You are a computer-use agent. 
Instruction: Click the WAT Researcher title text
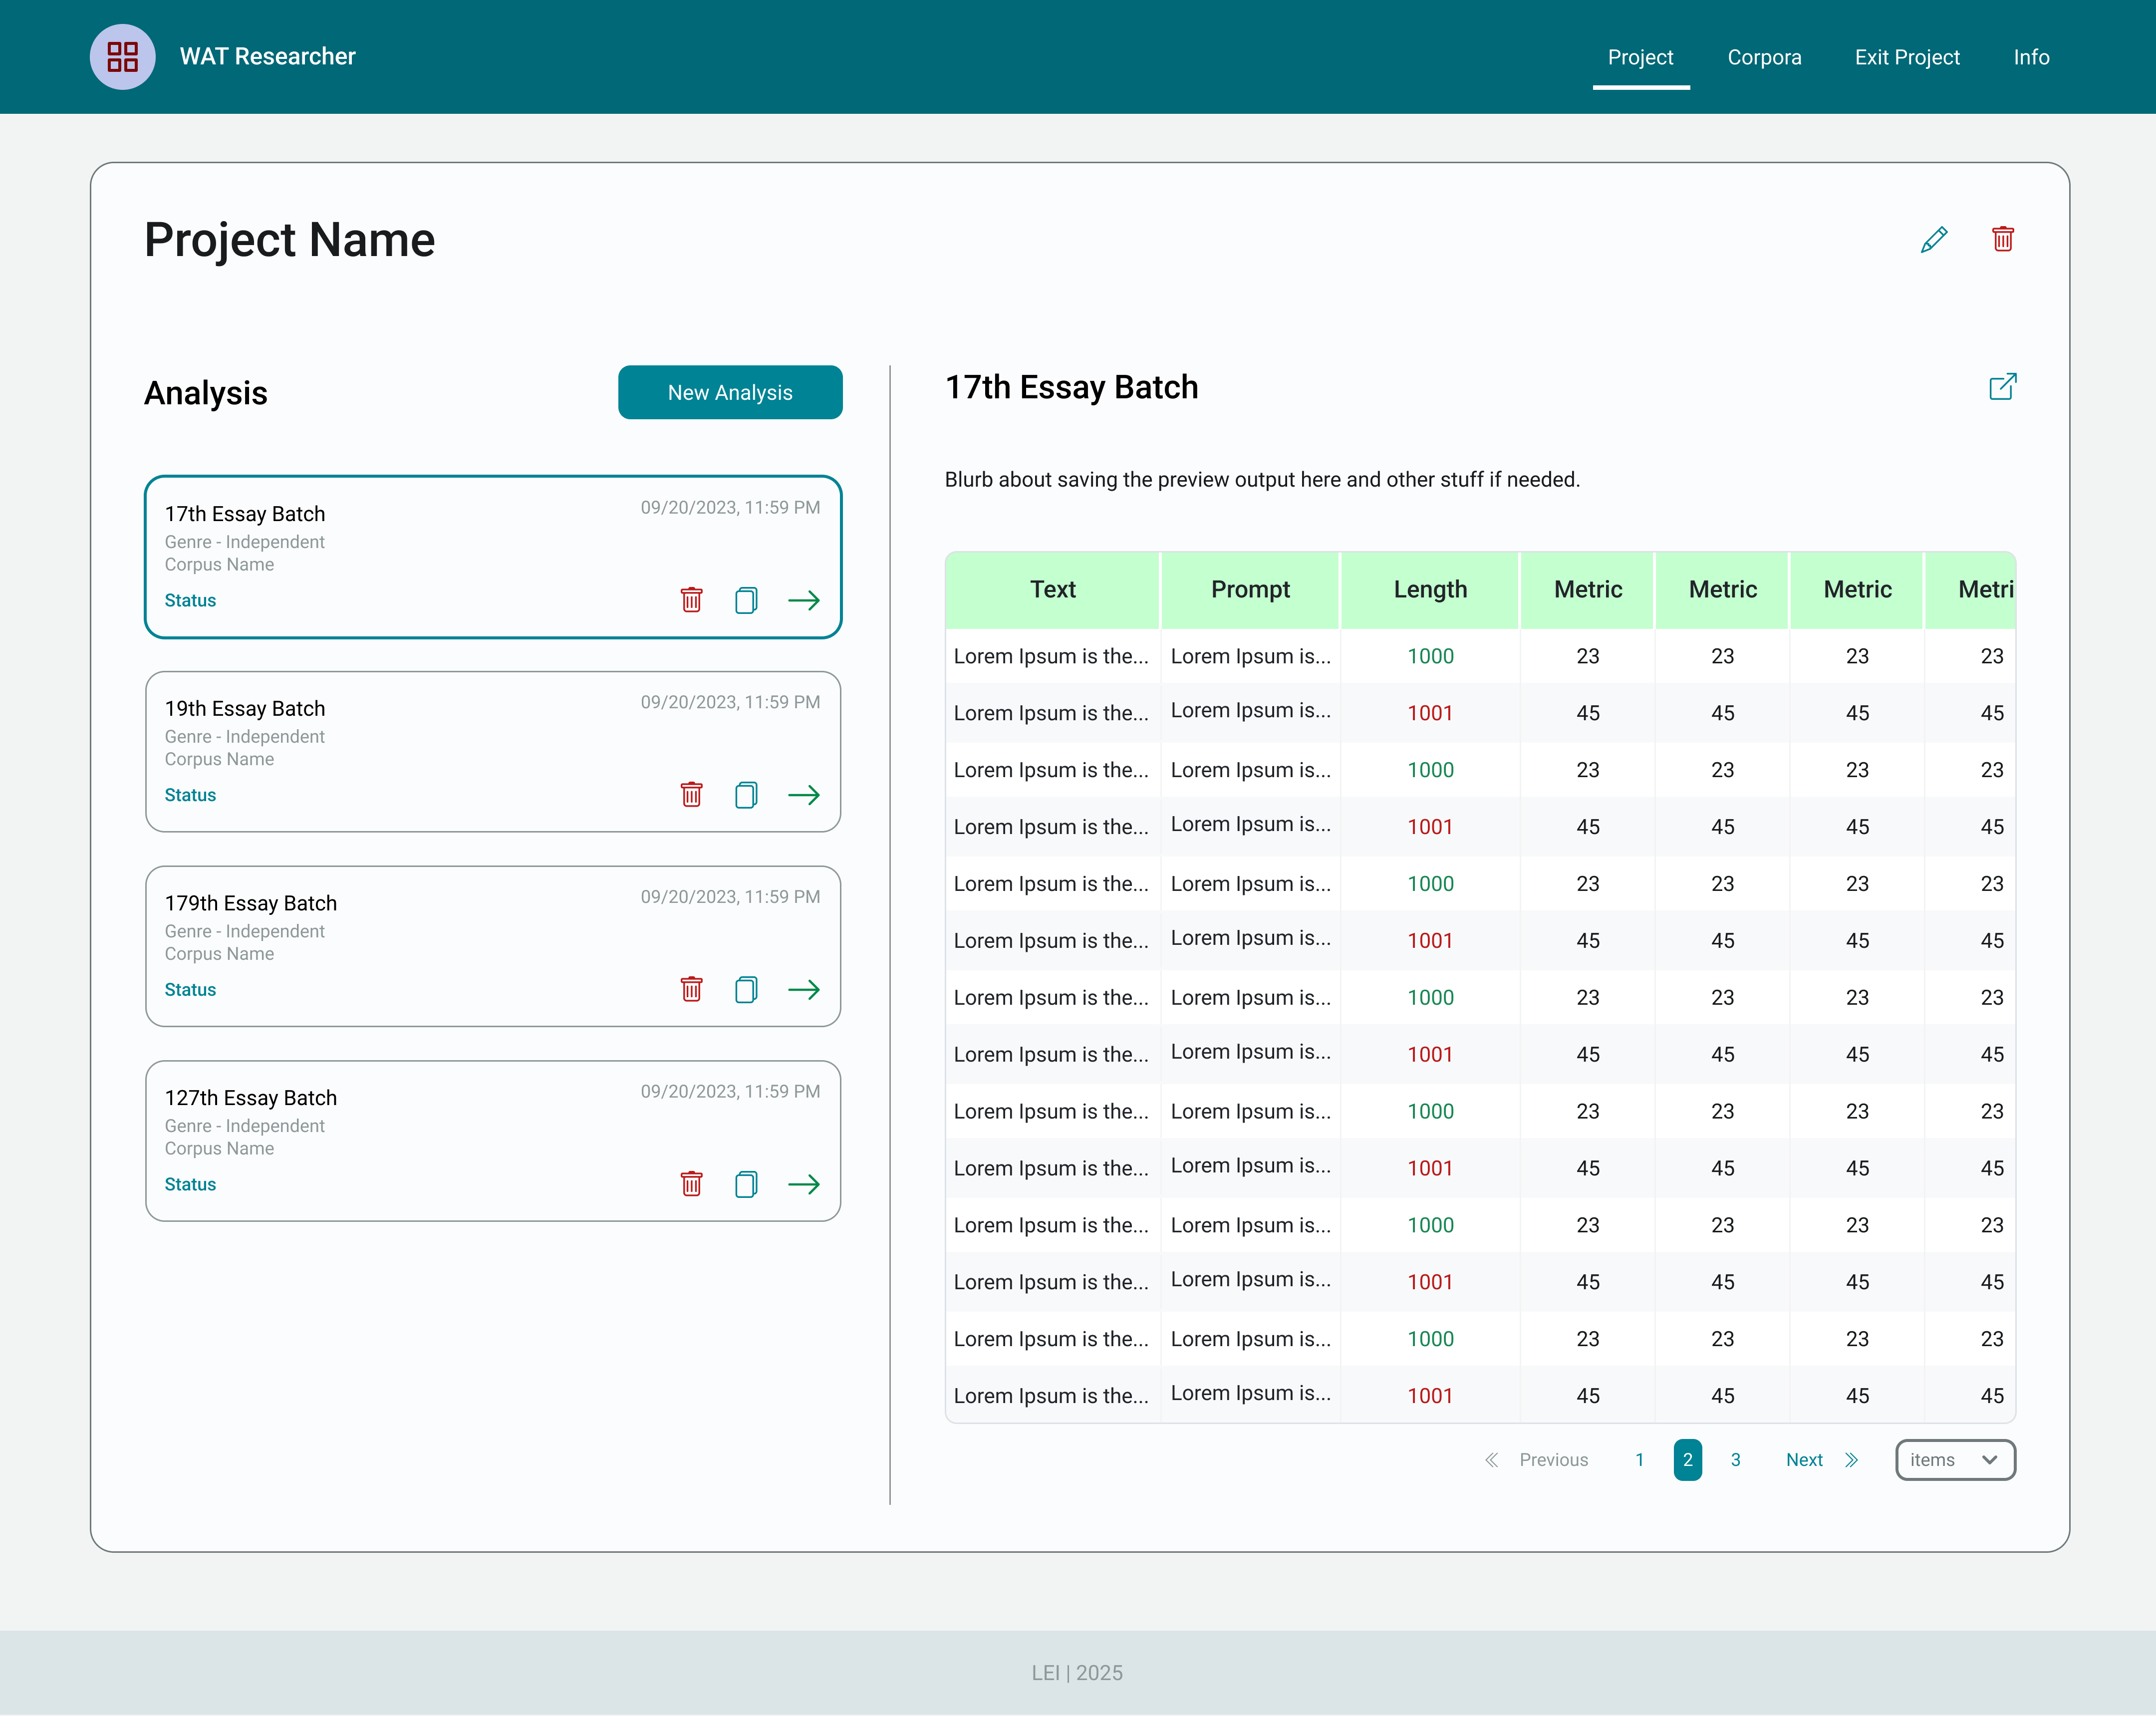(268, 57)
